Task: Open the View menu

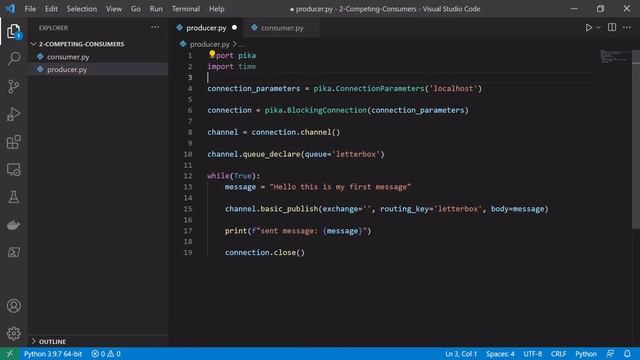Action: [x=114, y=9]
